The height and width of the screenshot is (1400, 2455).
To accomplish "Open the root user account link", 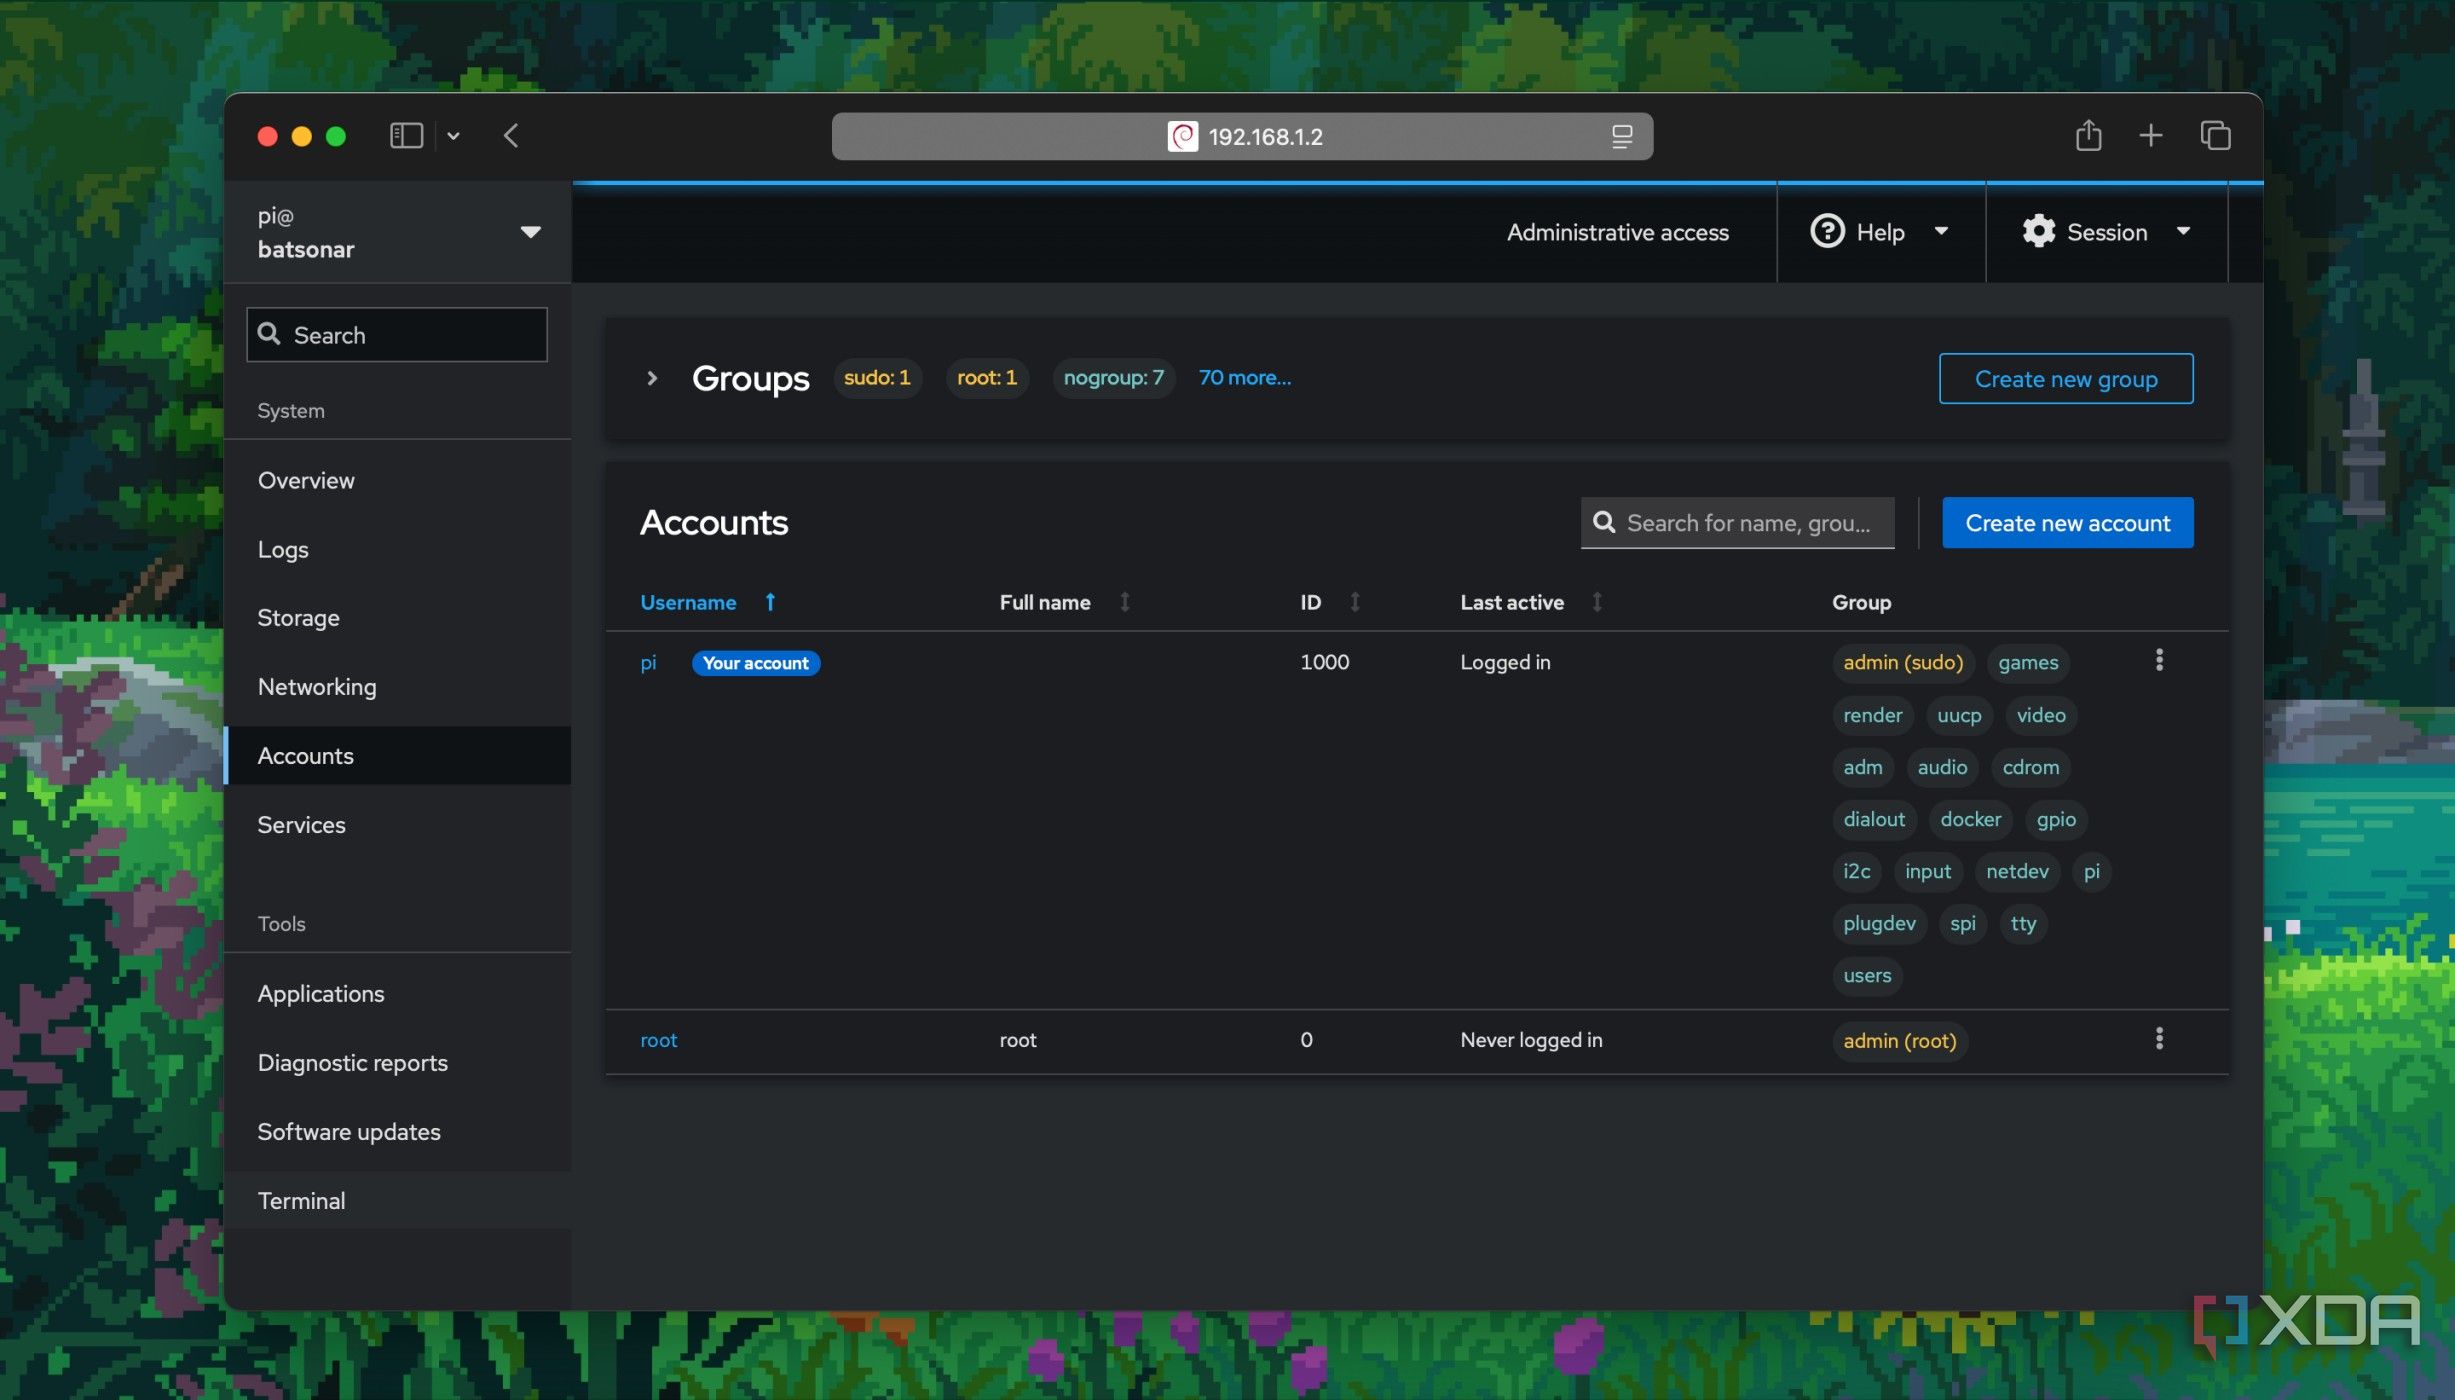I will tap(658, 1040).
